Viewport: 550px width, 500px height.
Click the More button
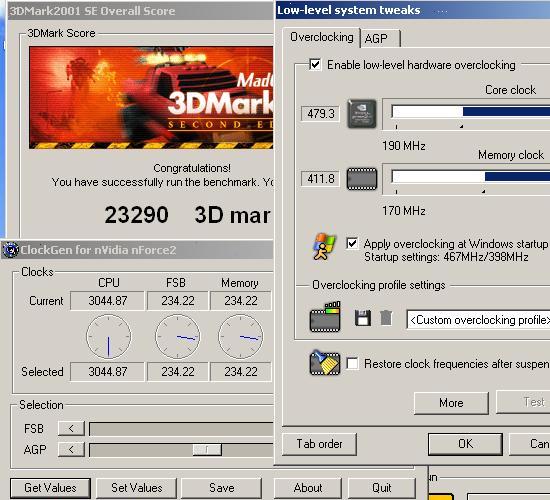click(451, 403)
